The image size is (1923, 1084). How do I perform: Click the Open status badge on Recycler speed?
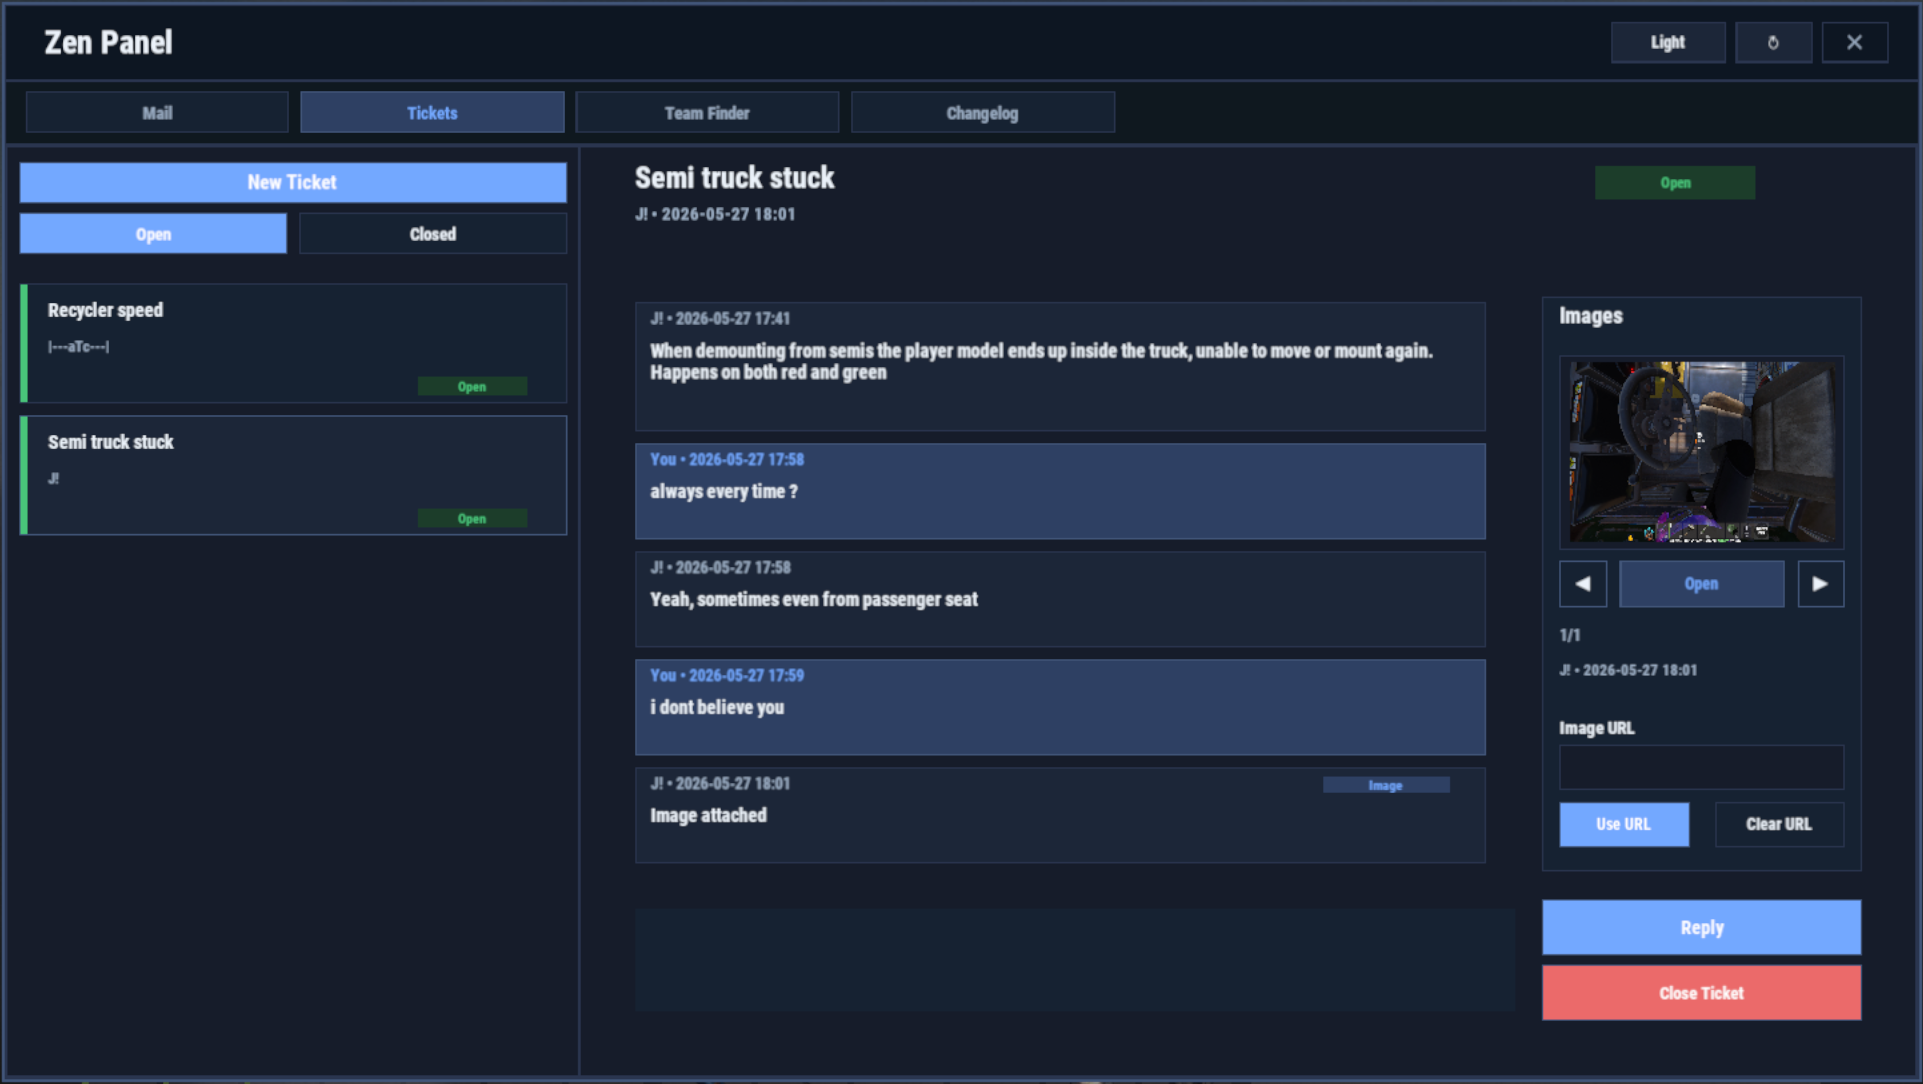(472, 386)
